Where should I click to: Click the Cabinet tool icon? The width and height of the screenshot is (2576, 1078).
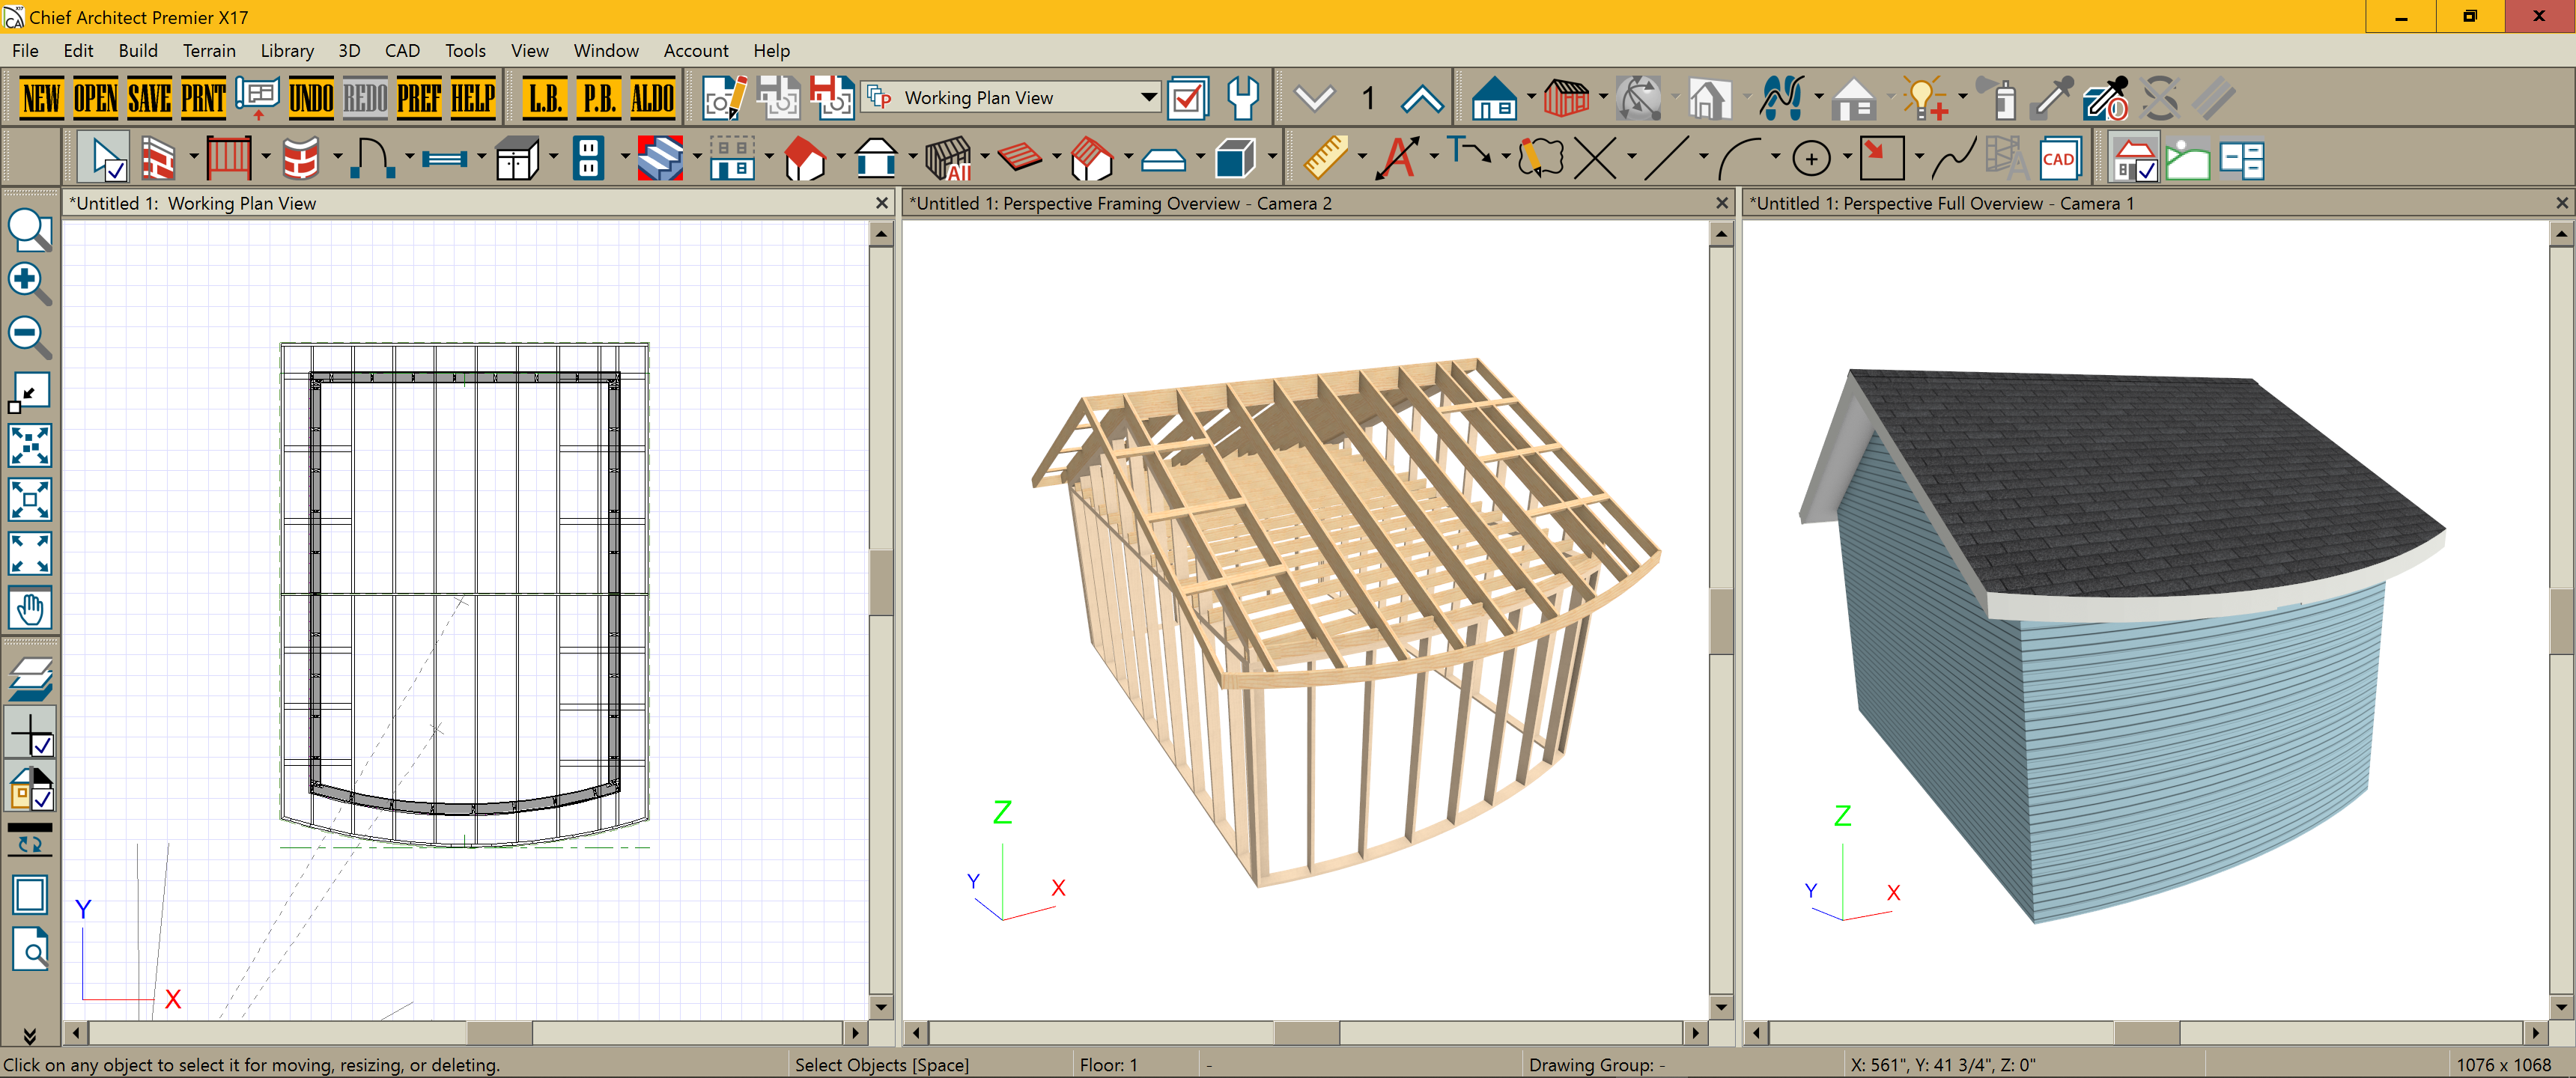coord(517,159)
